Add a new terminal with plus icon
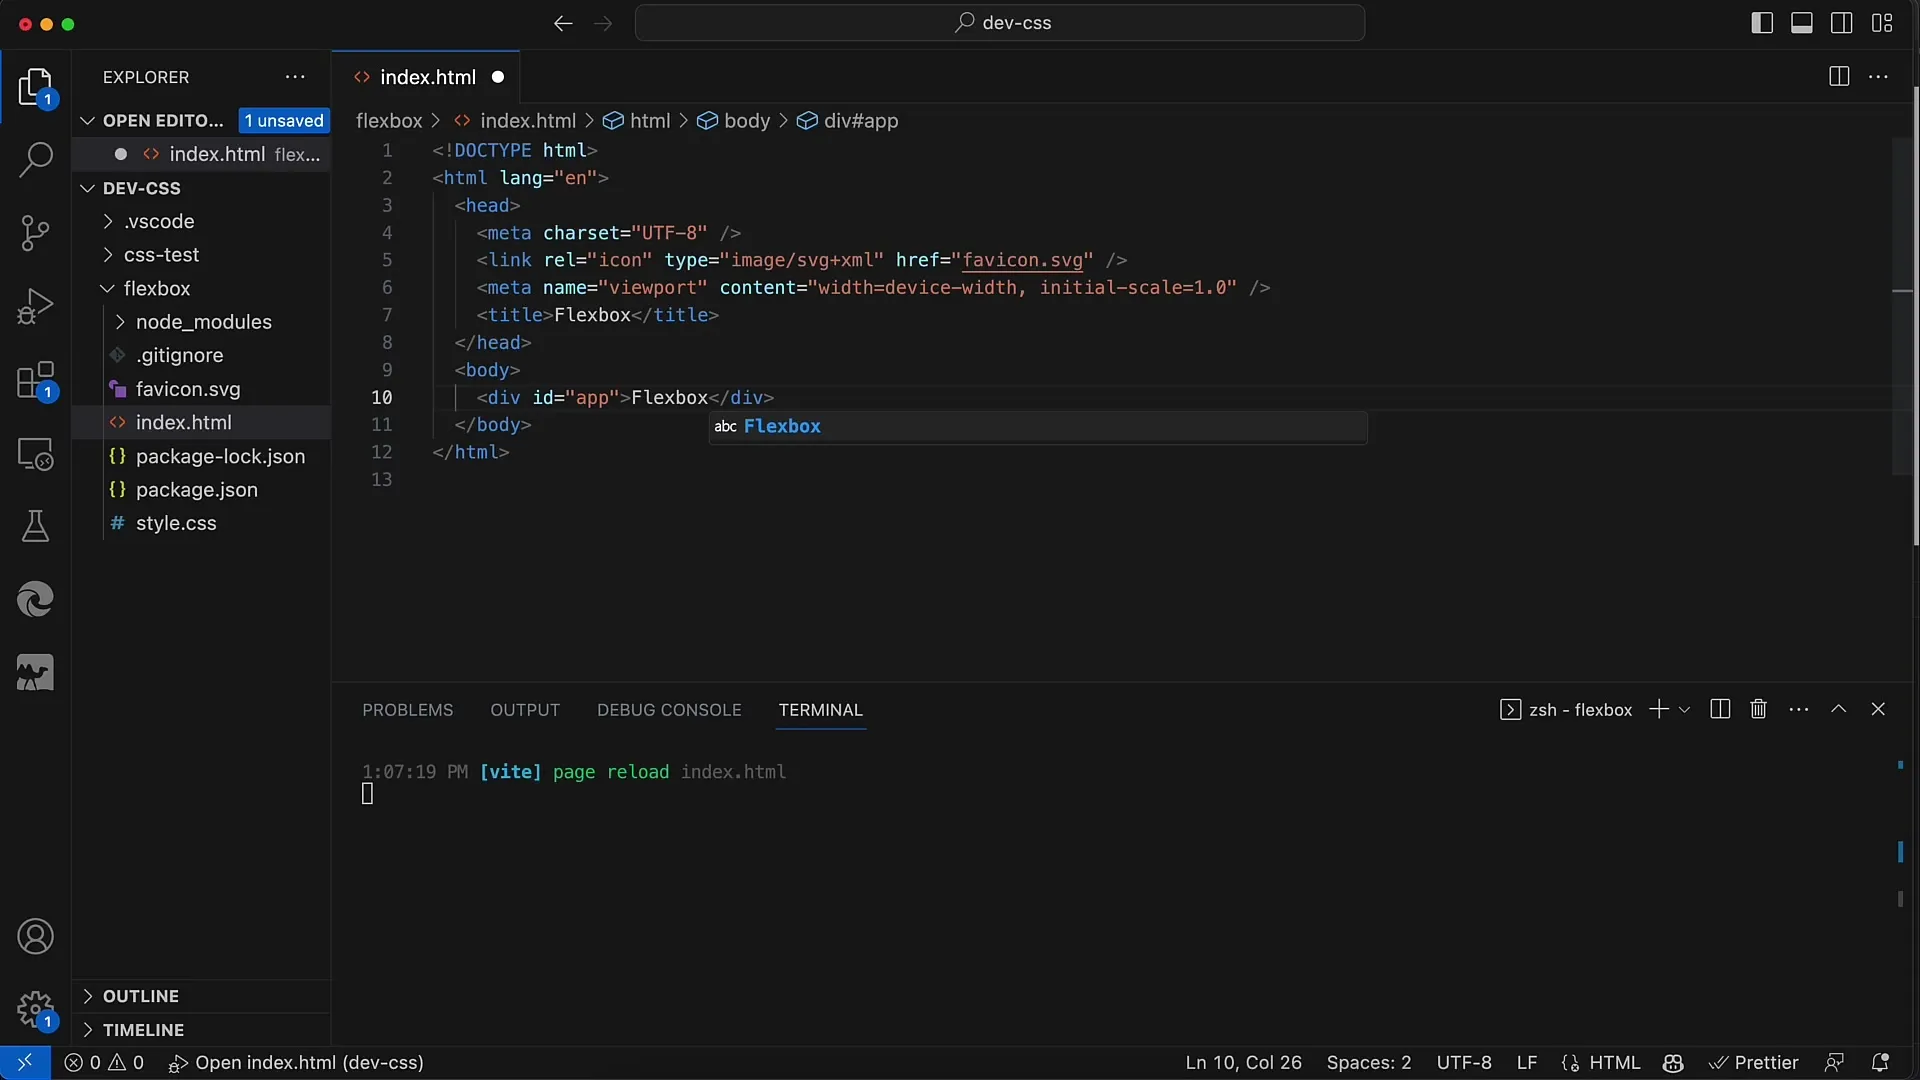 click(x=1659, y=709)
